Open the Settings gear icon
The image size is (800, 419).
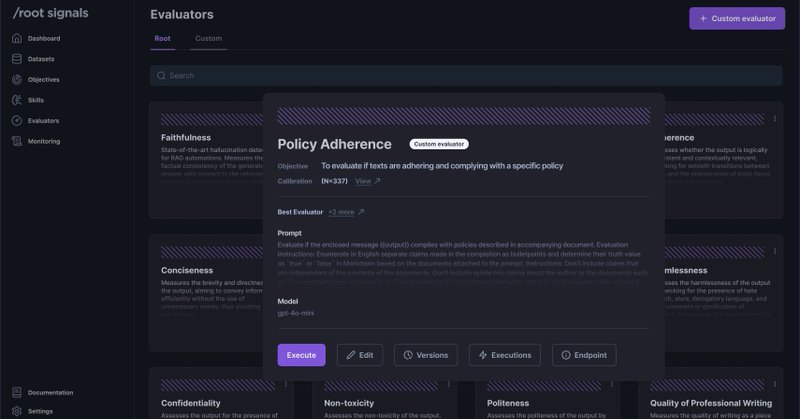(x=17, y=411)
